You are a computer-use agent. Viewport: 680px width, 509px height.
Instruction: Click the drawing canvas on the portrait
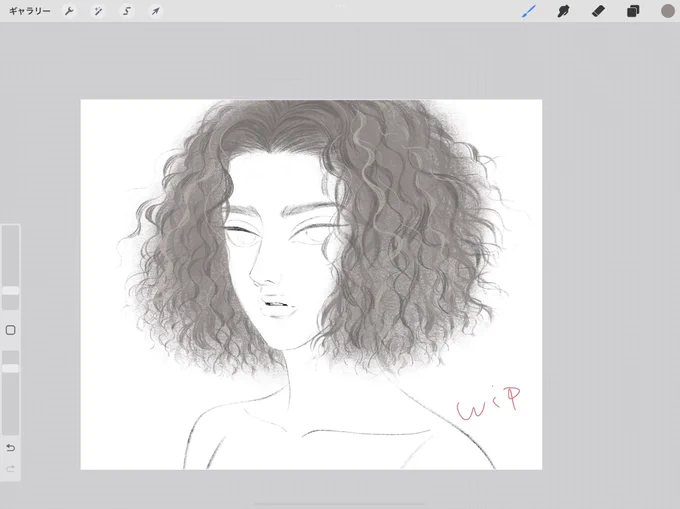tap(311, 284)
